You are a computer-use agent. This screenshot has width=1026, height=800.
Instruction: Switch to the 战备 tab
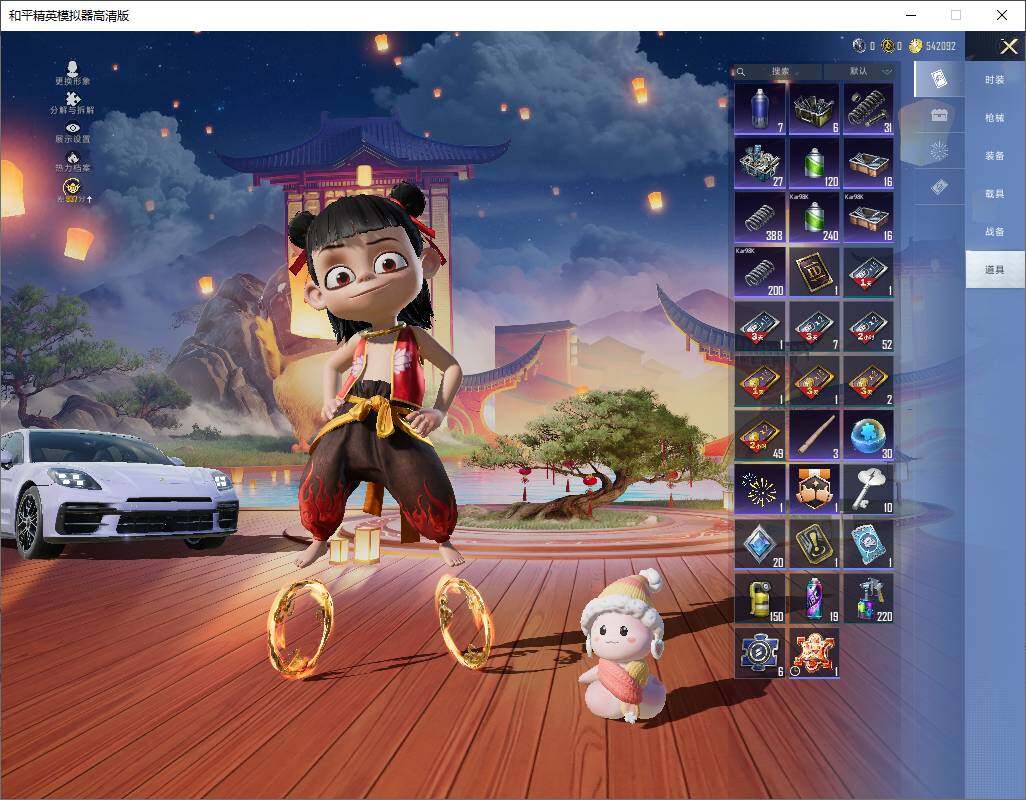pos(995,232)
